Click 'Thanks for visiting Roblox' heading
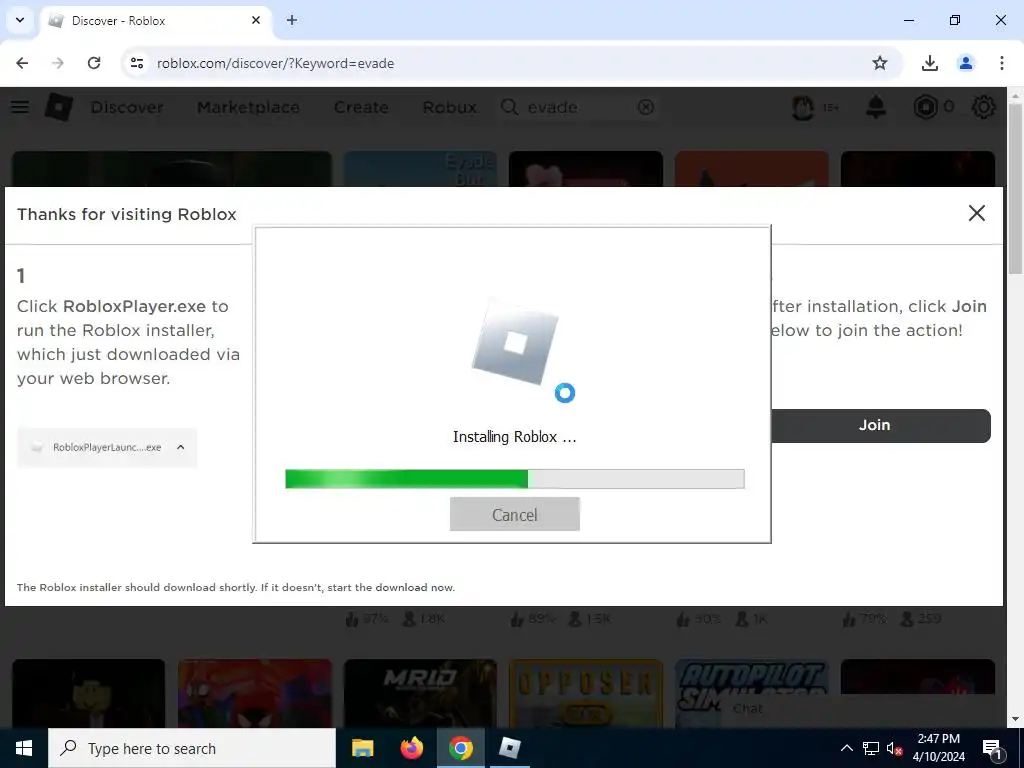Screen dimensions: 1024x768 click(x=127, y=214)
